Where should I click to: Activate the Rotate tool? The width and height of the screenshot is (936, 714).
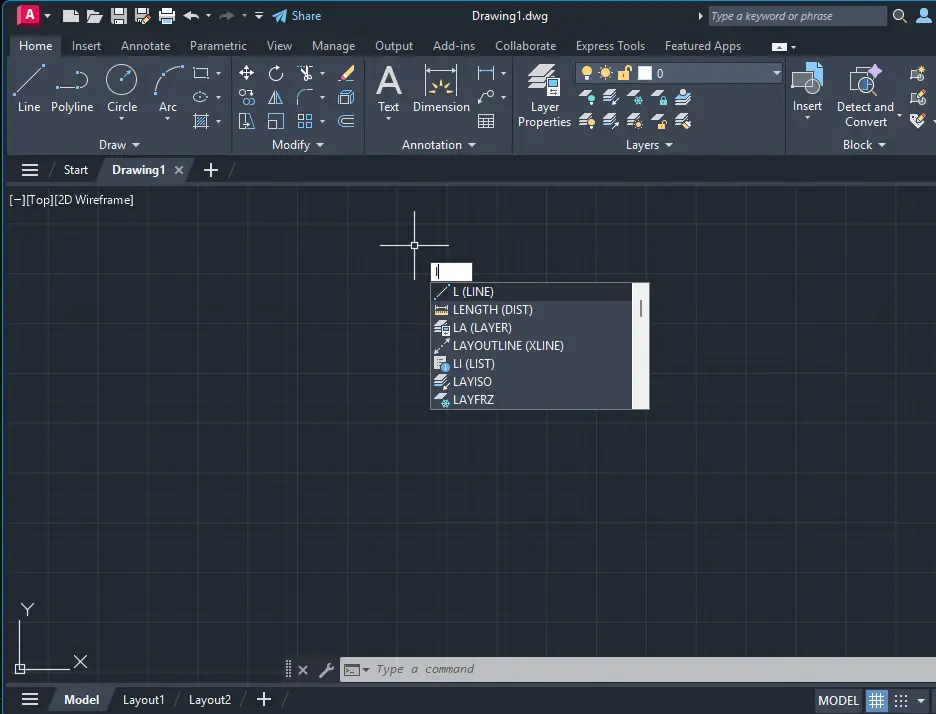pos(275,73)
